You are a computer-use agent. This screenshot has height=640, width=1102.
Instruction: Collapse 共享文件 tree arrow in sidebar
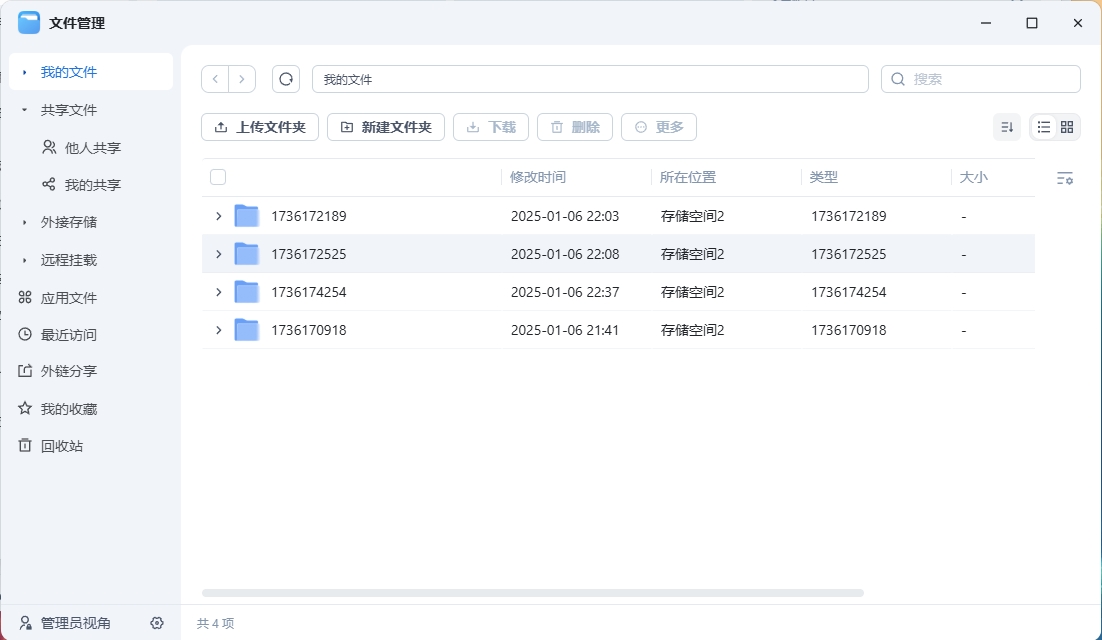click(25, 110)
